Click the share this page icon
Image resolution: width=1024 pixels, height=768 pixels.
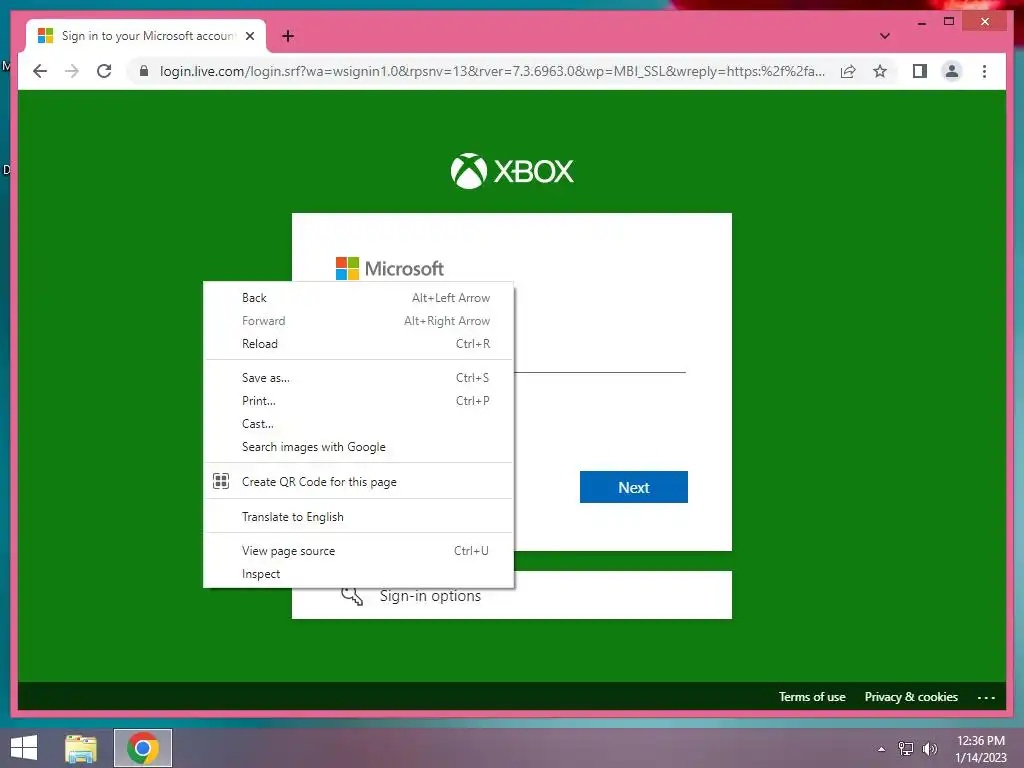pos(848,71)
